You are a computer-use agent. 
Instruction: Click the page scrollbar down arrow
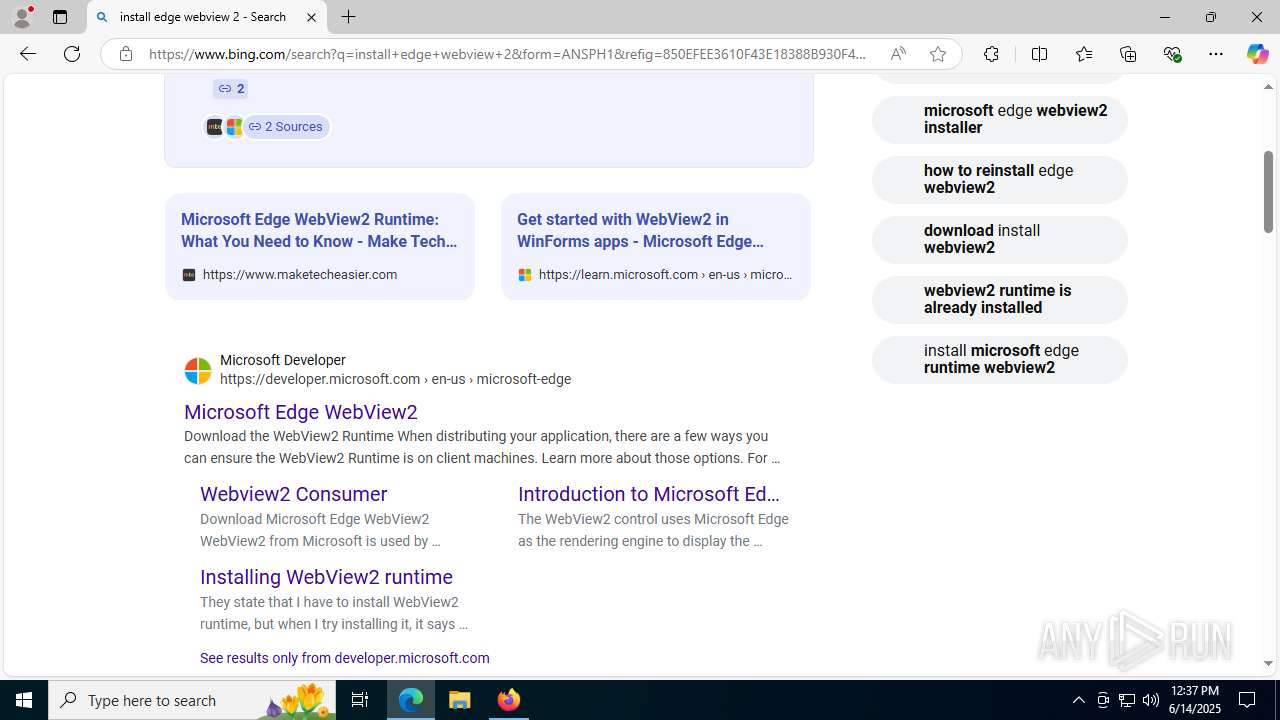1268,663
